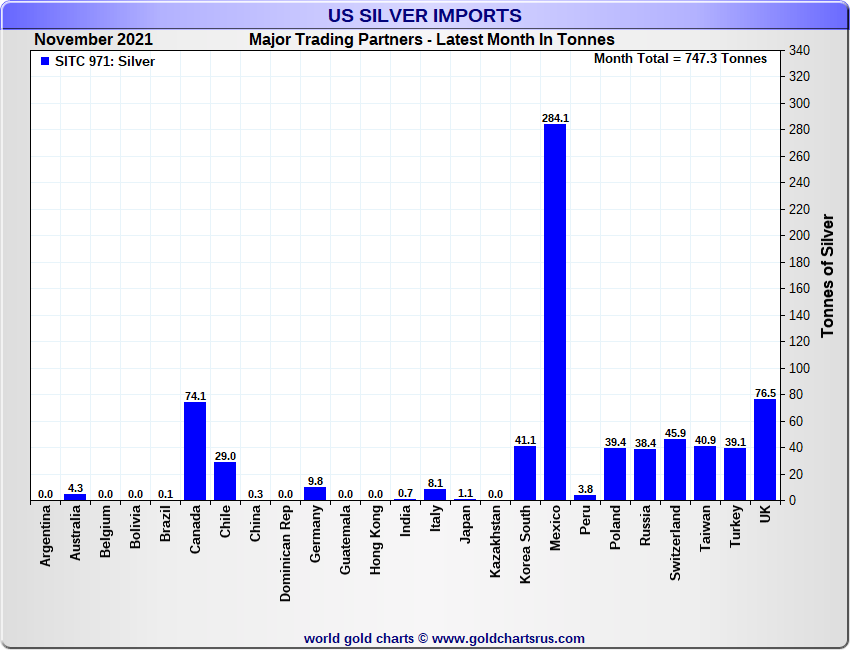Click the Taiwan bar labeled 40.9
The image size is (850, 650).
tap(705, 473)
